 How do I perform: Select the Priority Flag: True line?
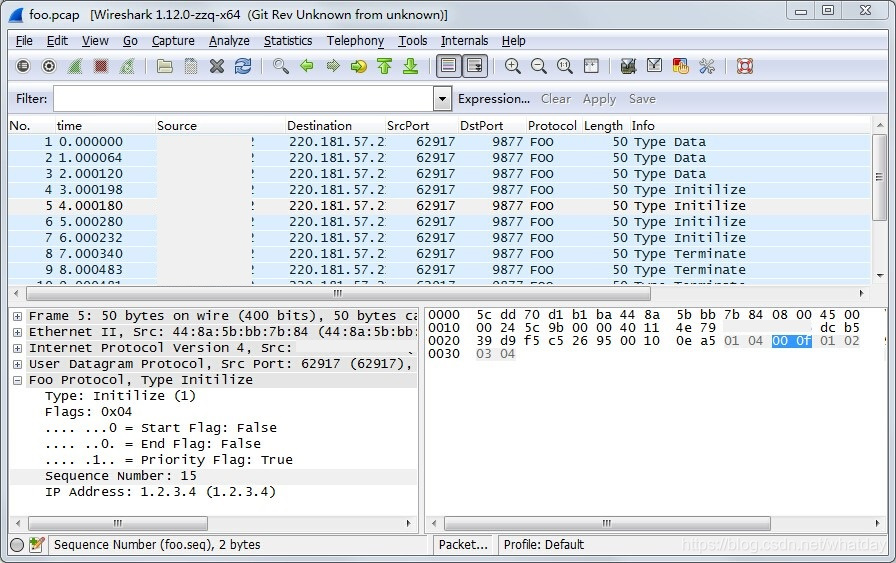click(x=169, y=460)
